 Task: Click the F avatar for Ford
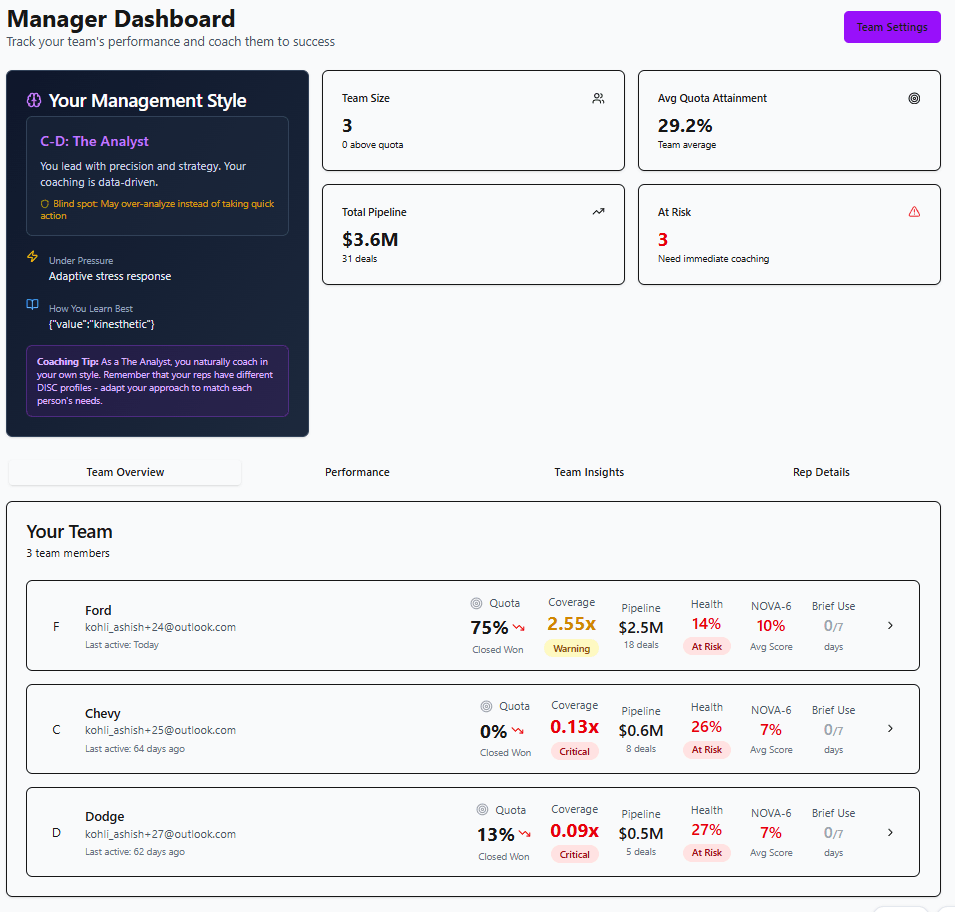[56, 627]
